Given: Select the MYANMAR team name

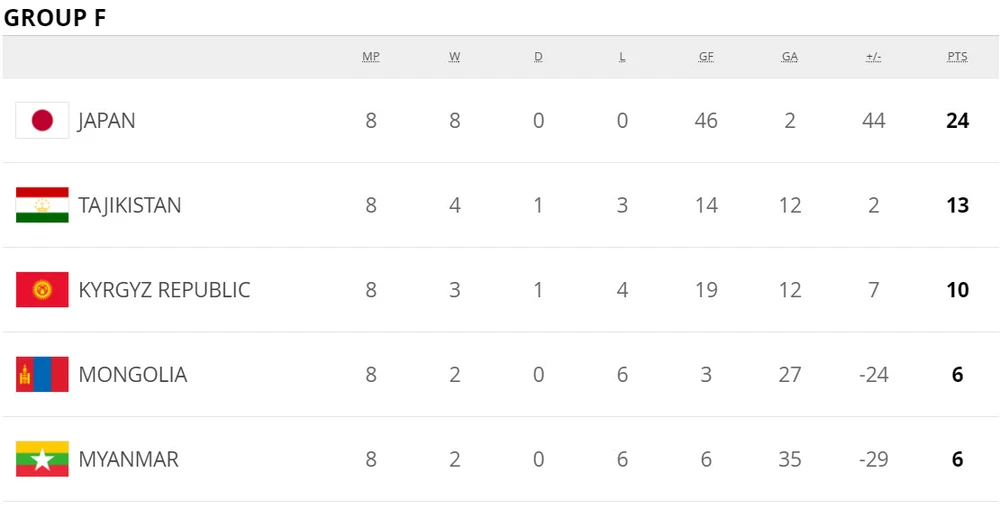Looking at the screenshot, I should (x=129, y=460).
